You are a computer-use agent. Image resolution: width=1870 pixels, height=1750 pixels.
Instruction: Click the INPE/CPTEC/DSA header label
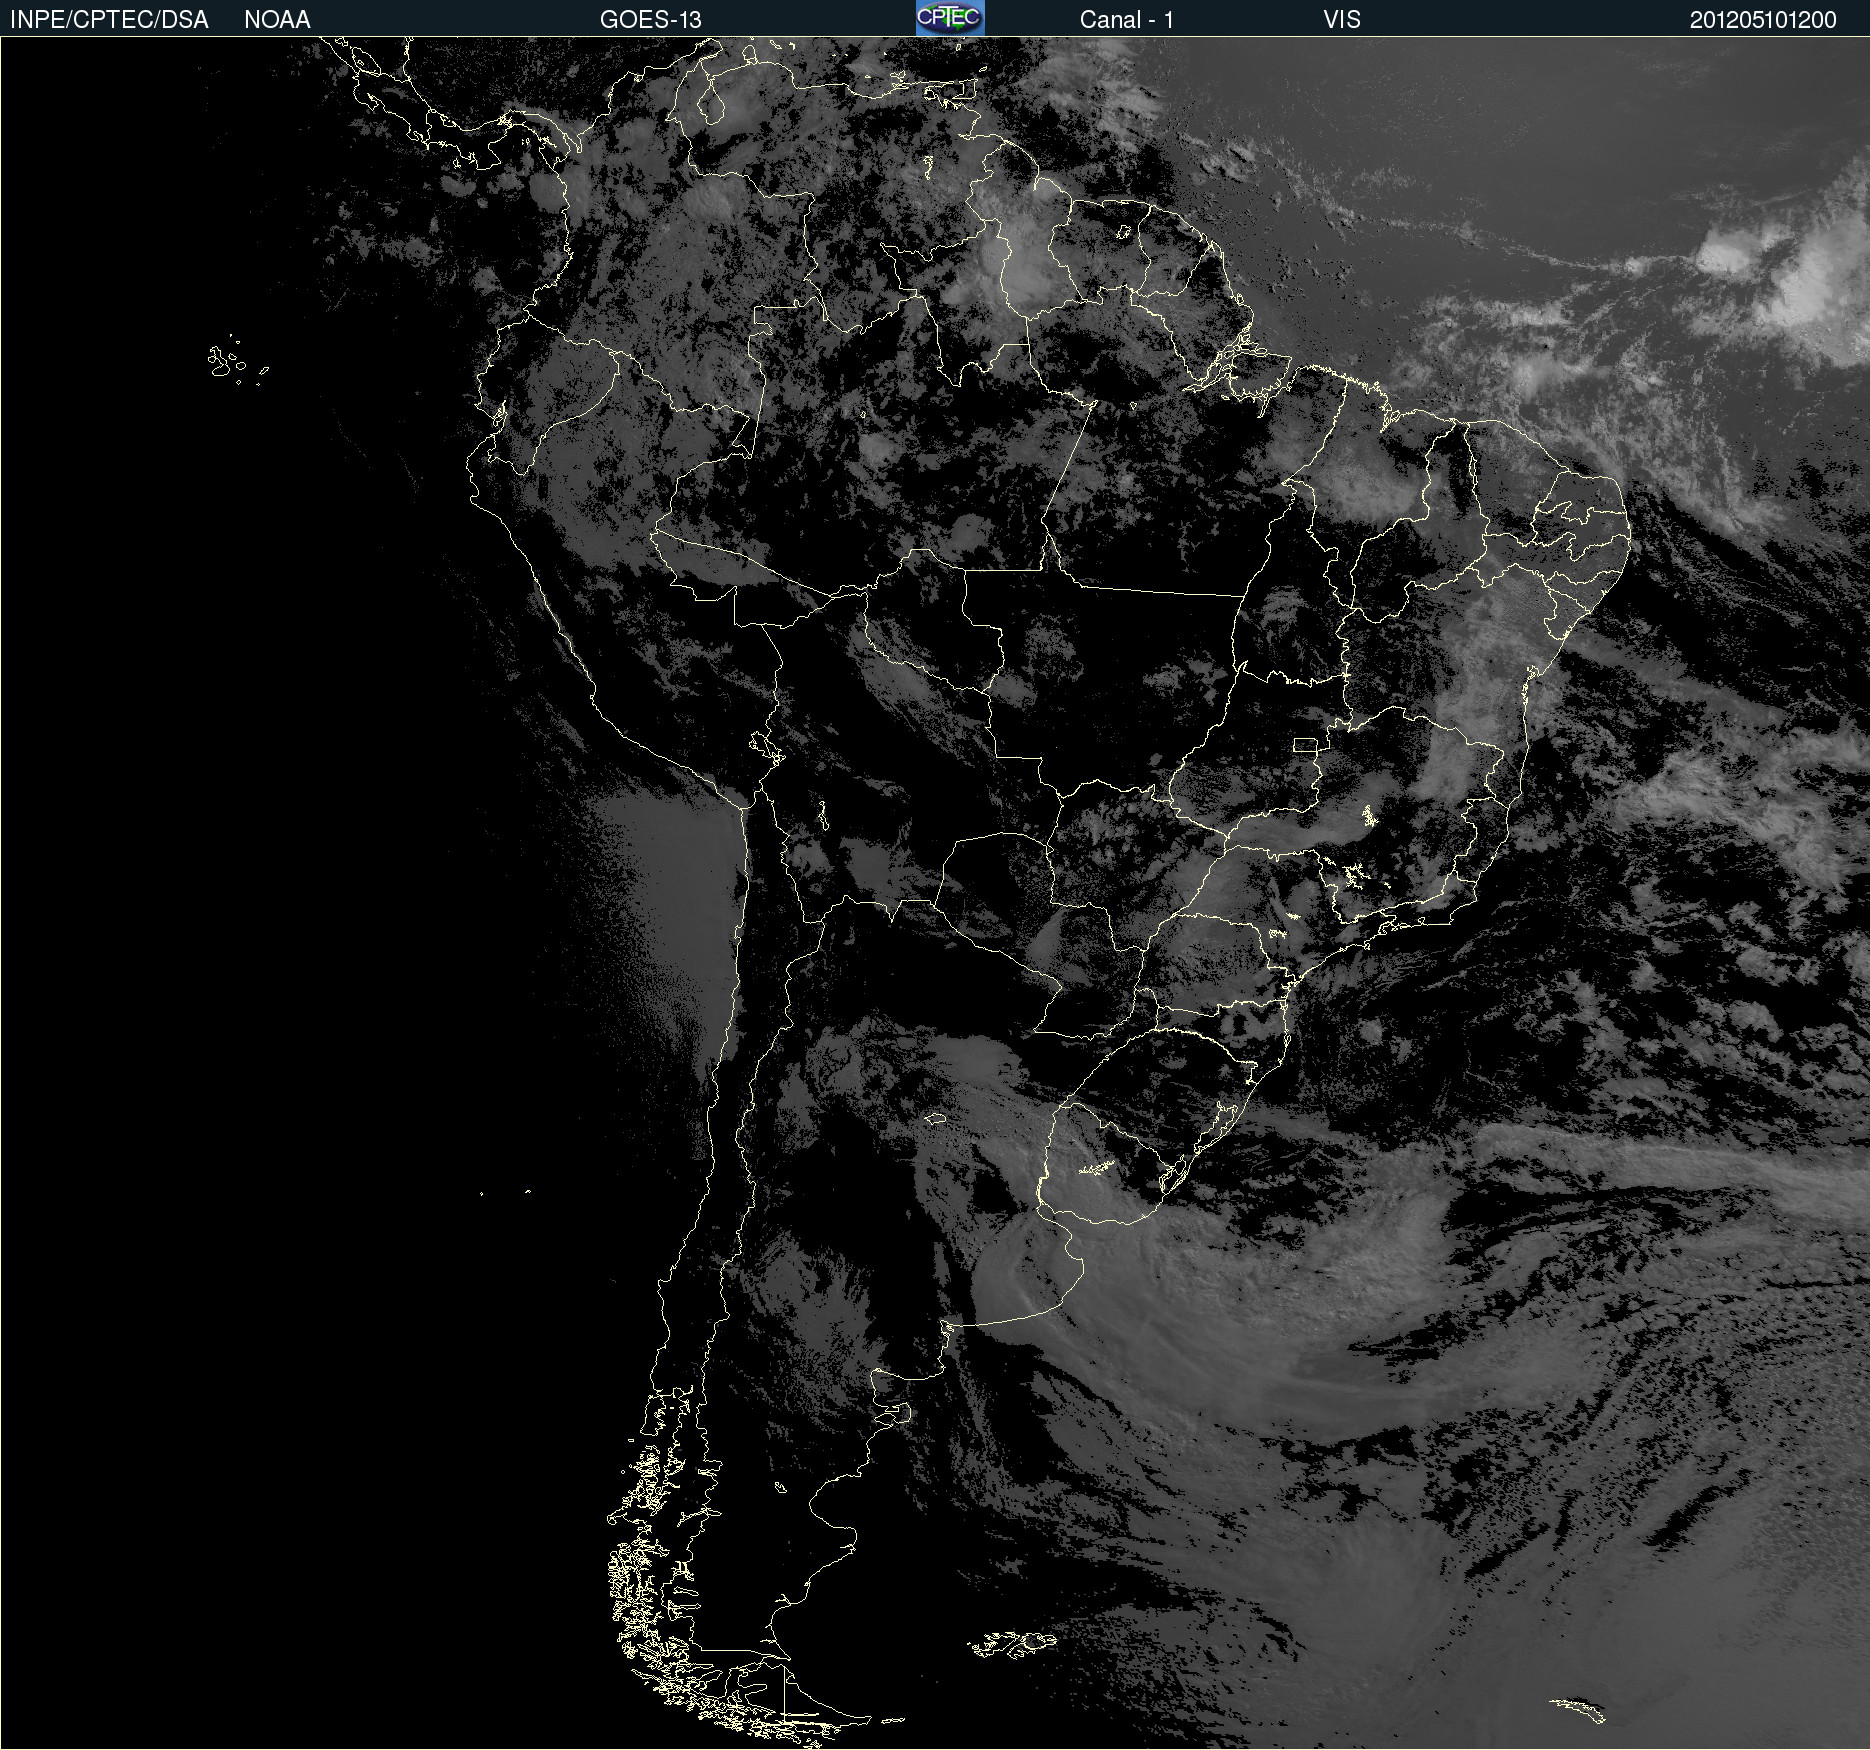[109, 20]
